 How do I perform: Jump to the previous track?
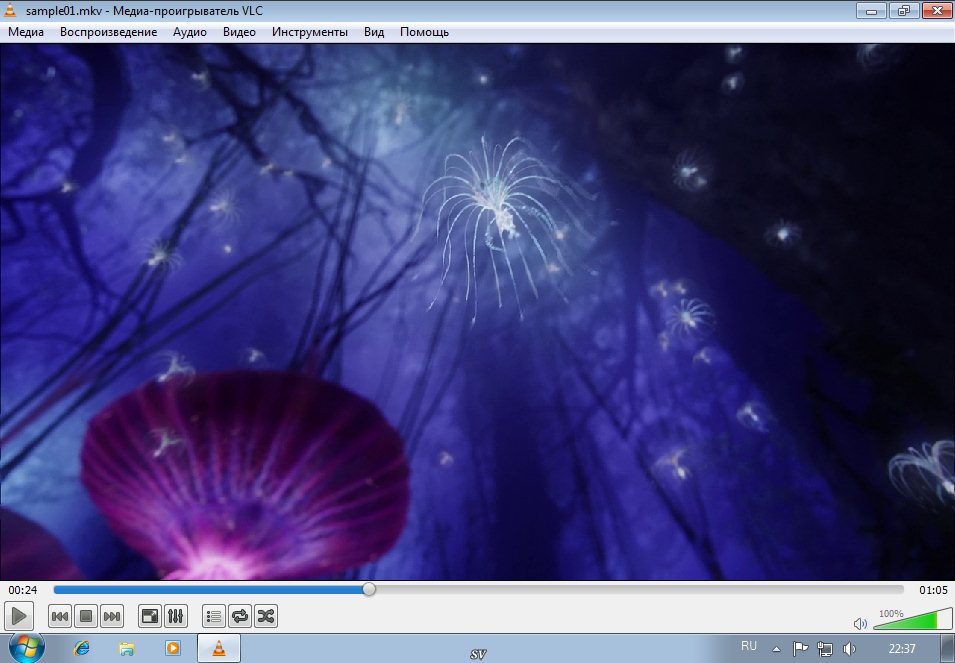(x=60, y=617)
